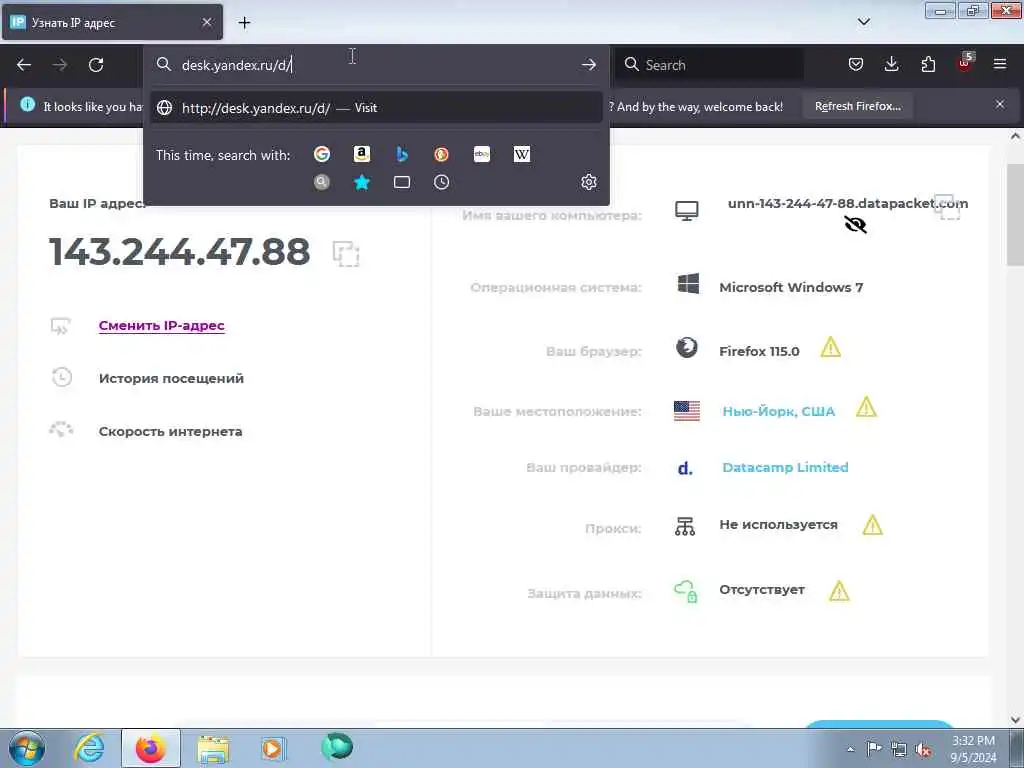Image resolution: width=1024 pixels, height=768 pixels.
Task: Click the Firefox 115.0 browser text
Action: point(759,351)
